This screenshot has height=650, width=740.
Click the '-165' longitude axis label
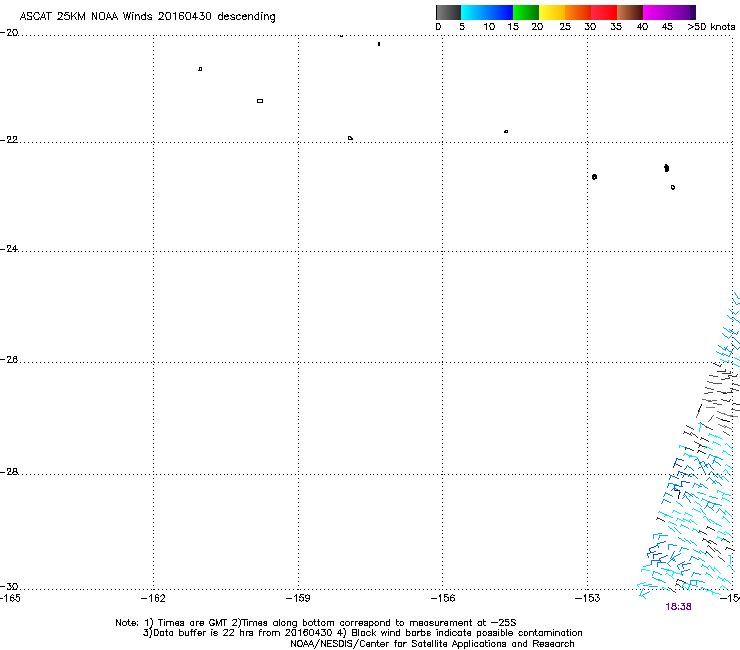[10, 599]
